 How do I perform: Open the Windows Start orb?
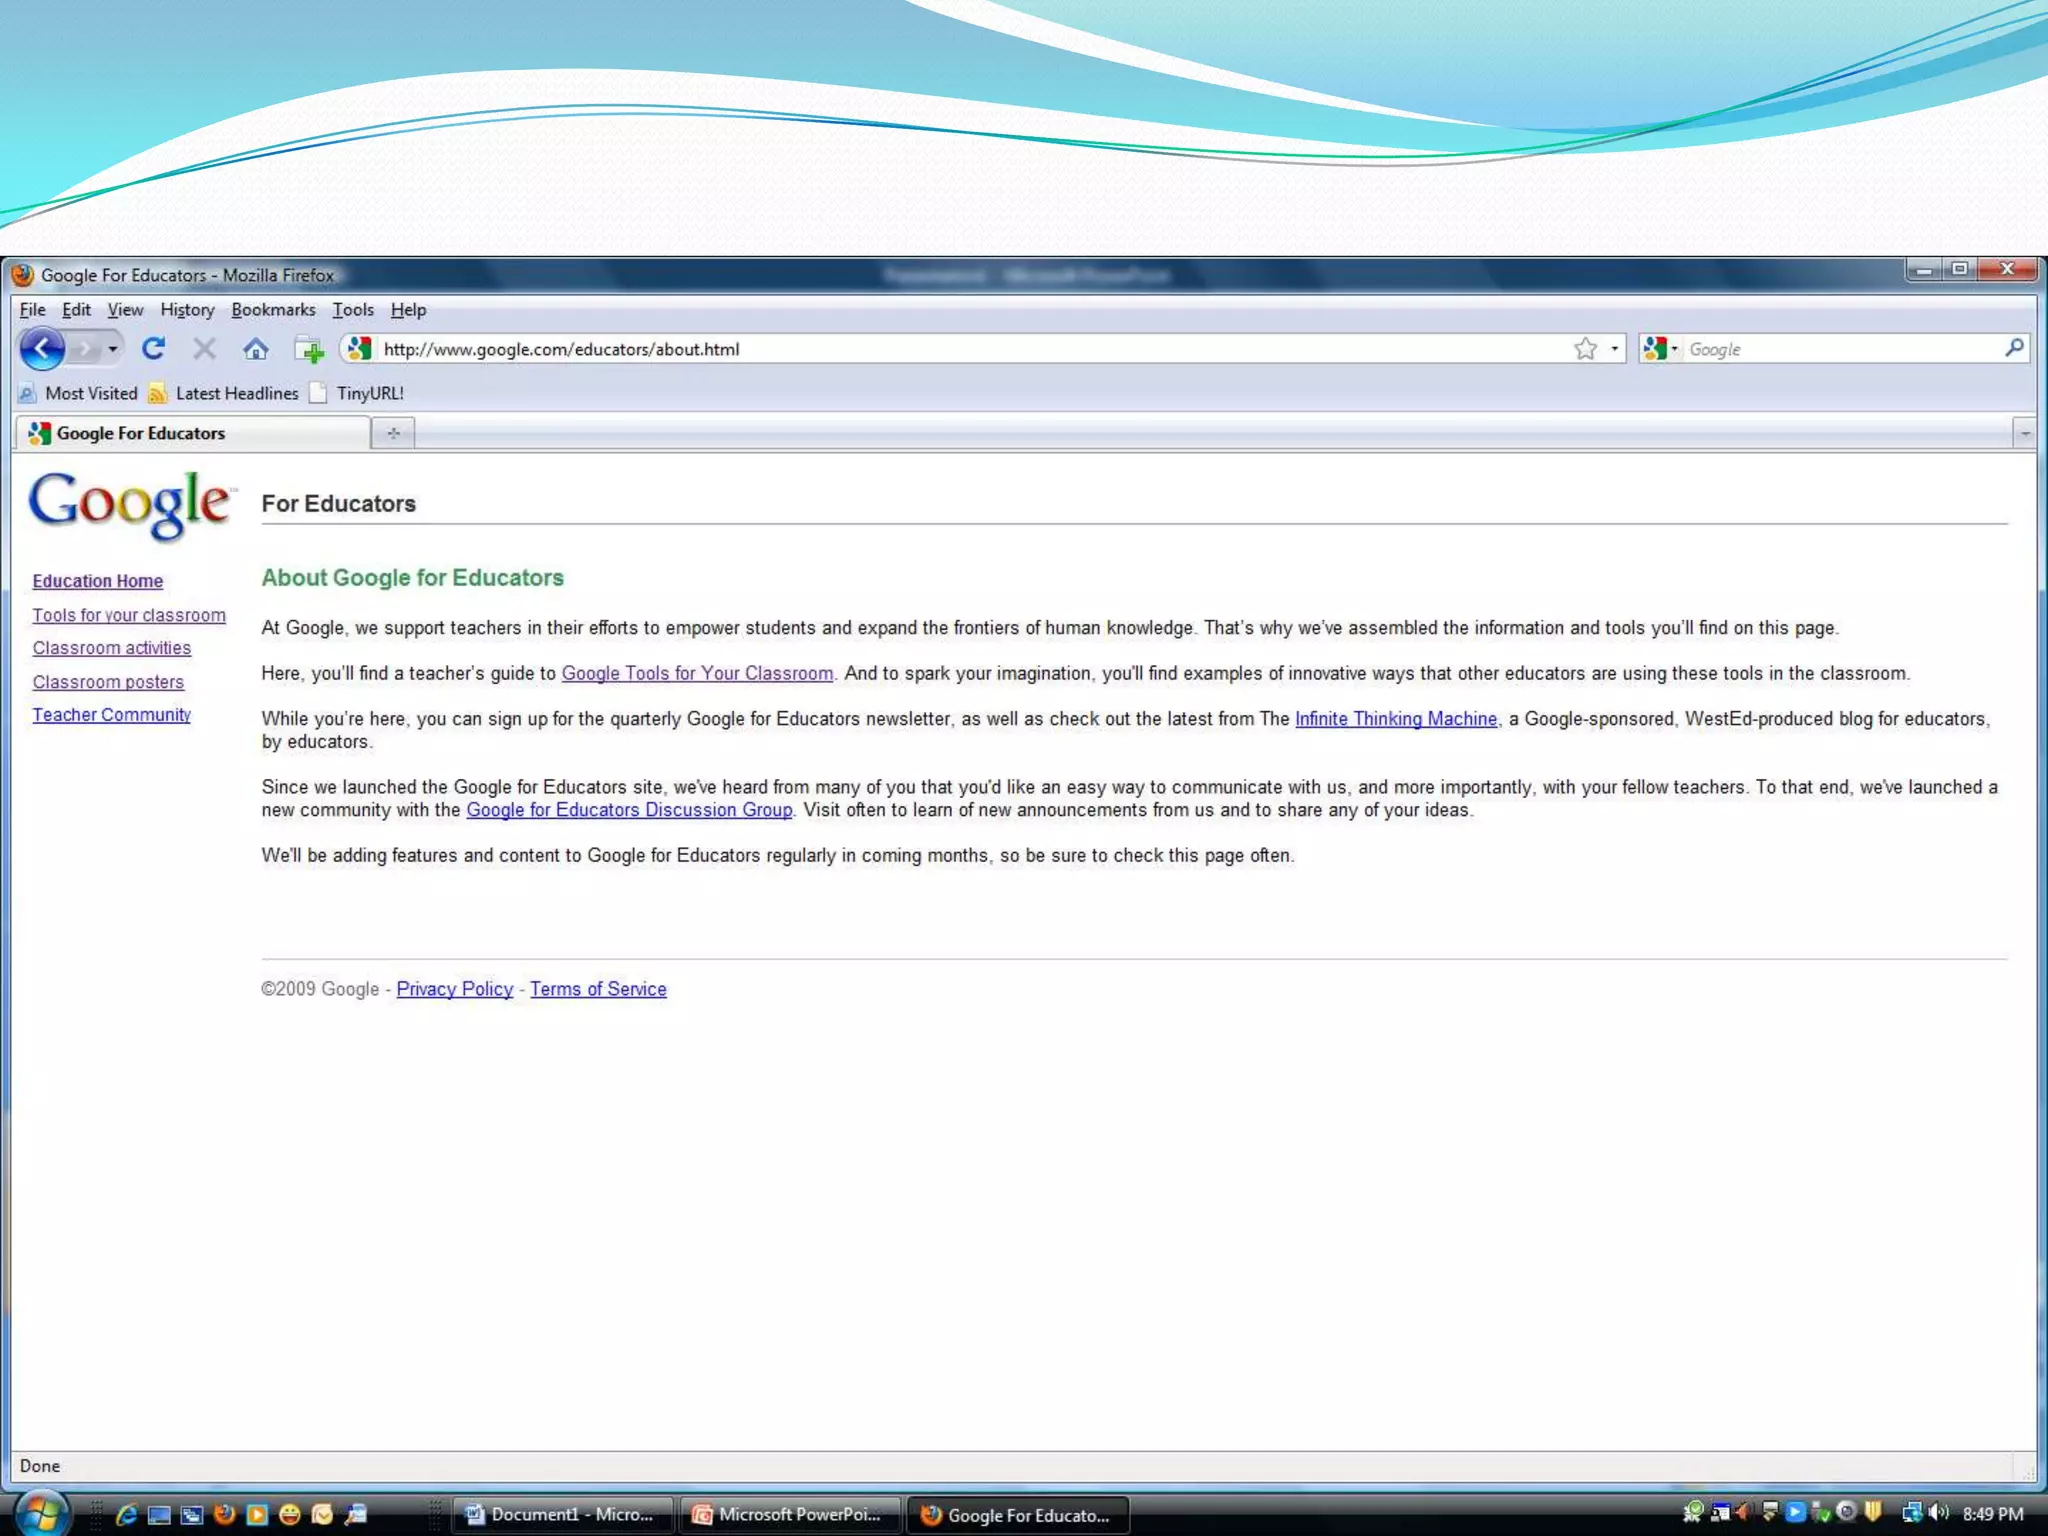40,1512
